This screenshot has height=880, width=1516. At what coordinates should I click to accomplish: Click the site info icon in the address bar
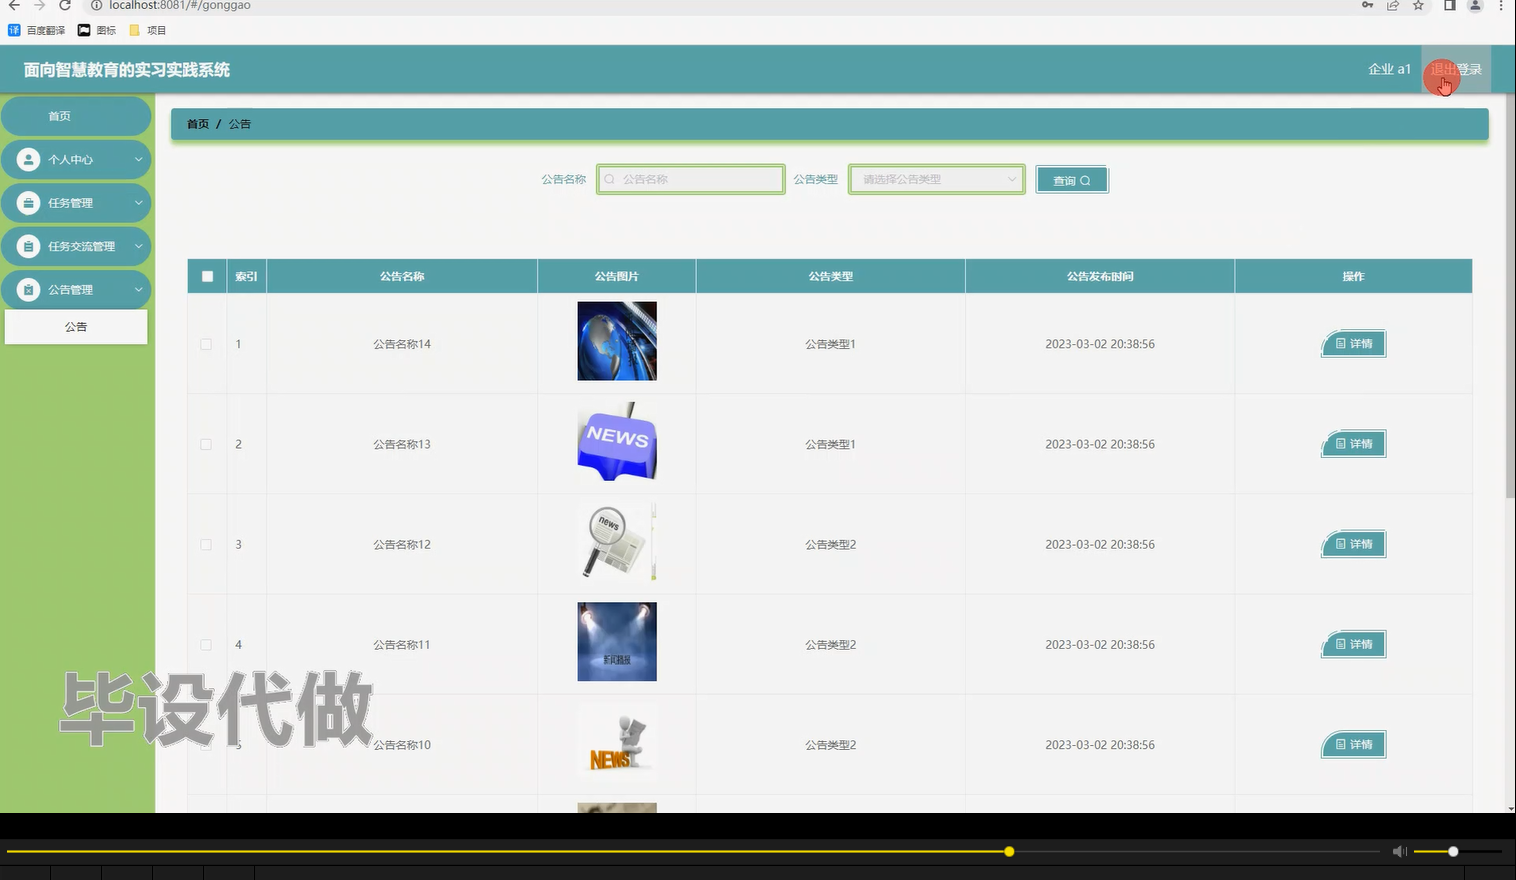click(x=97, y=5)
